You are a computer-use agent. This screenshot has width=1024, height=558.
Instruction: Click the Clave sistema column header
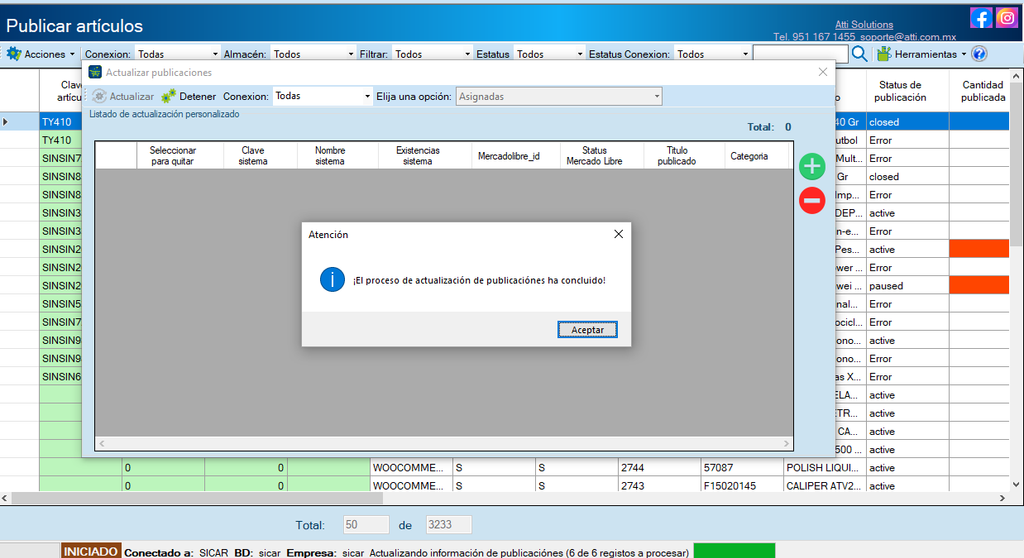[253, 156]
